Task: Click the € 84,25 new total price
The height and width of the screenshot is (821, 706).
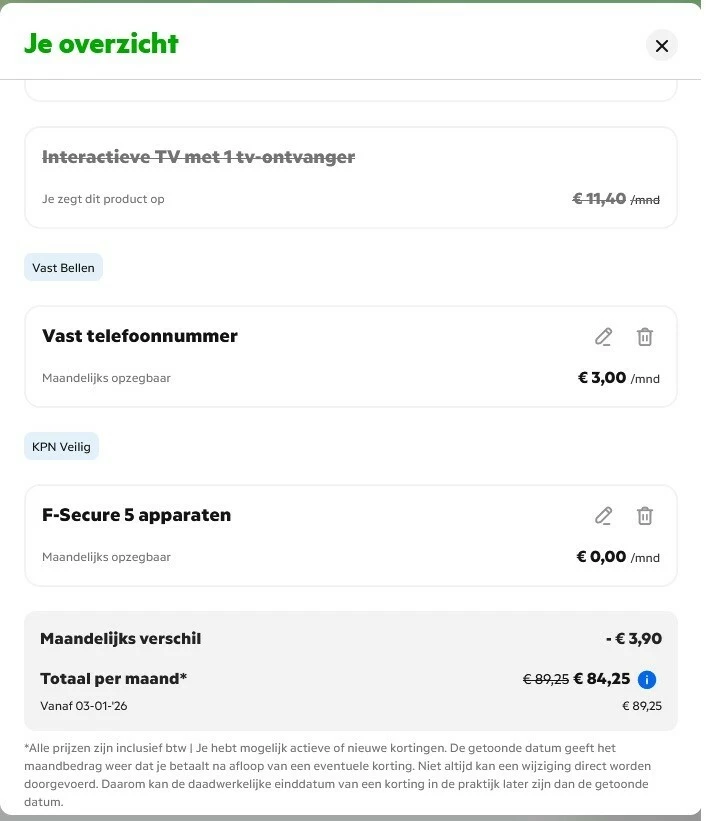Action: pos(601,679)
